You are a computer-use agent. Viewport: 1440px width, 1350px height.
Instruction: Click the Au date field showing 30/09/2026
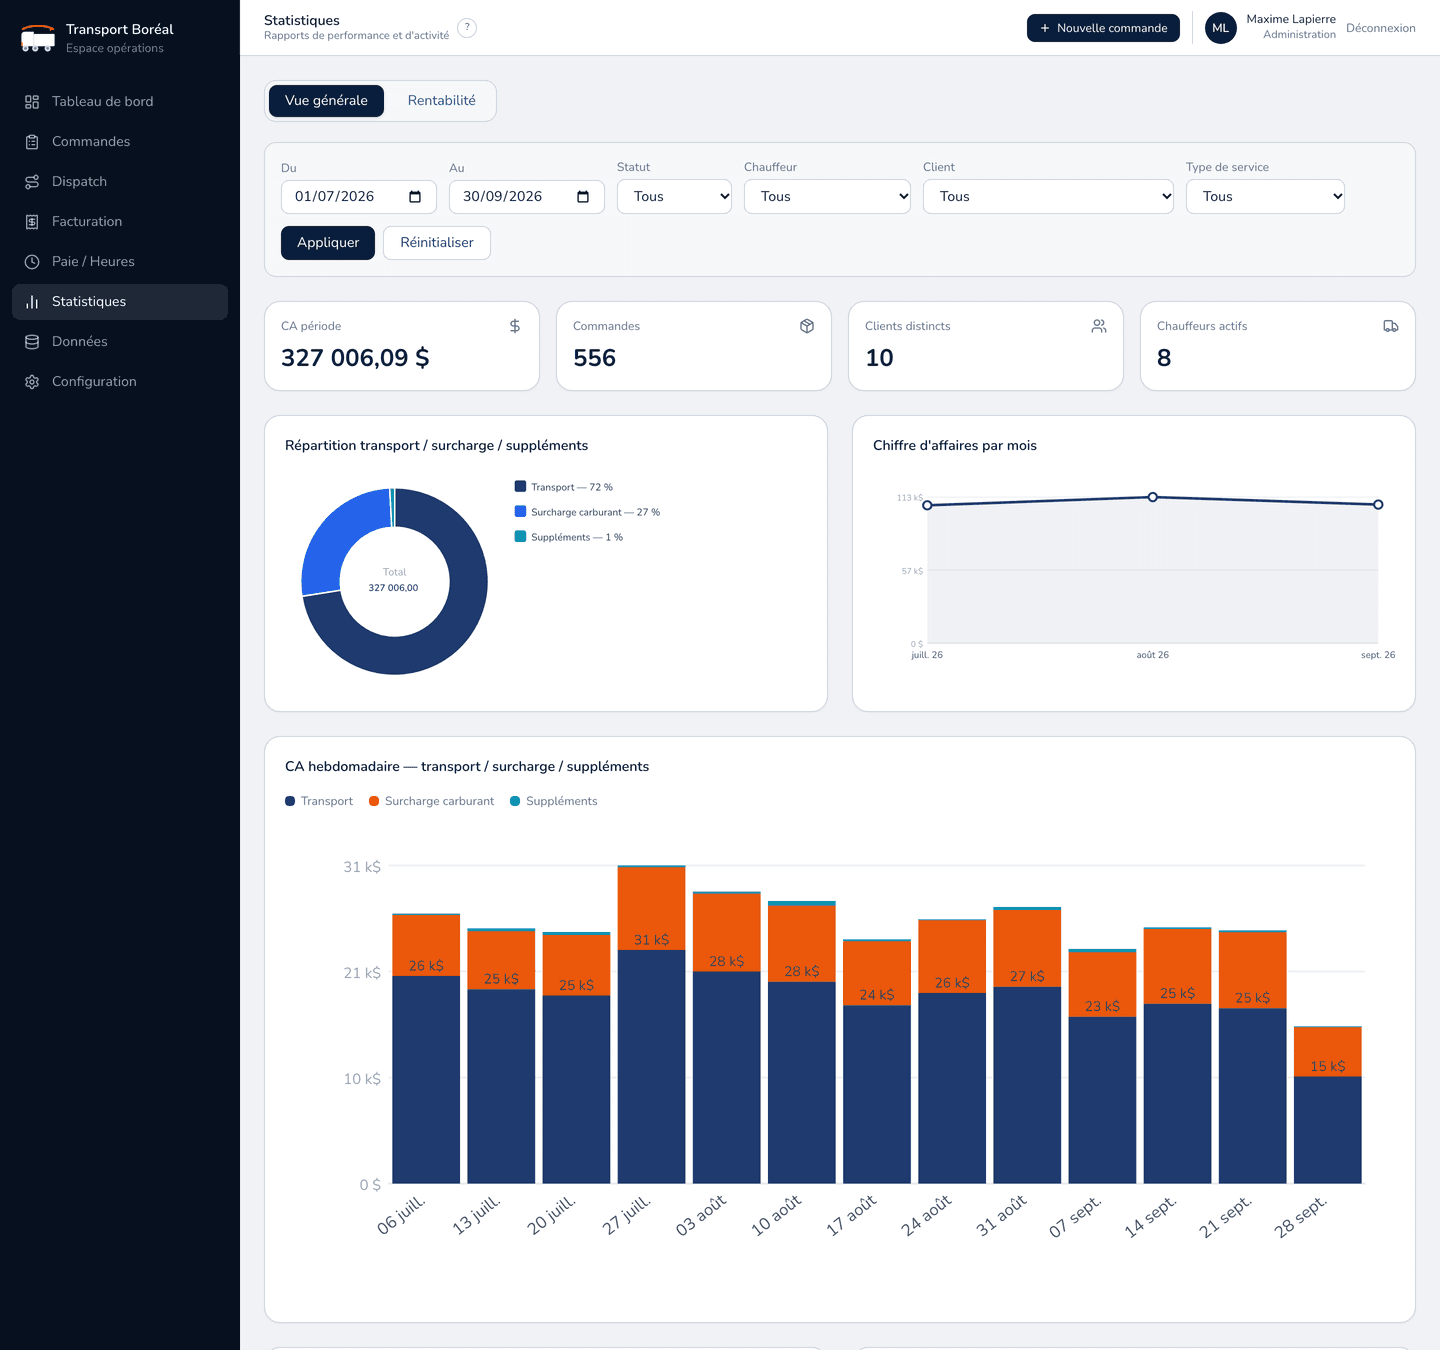tap(526, 197)
